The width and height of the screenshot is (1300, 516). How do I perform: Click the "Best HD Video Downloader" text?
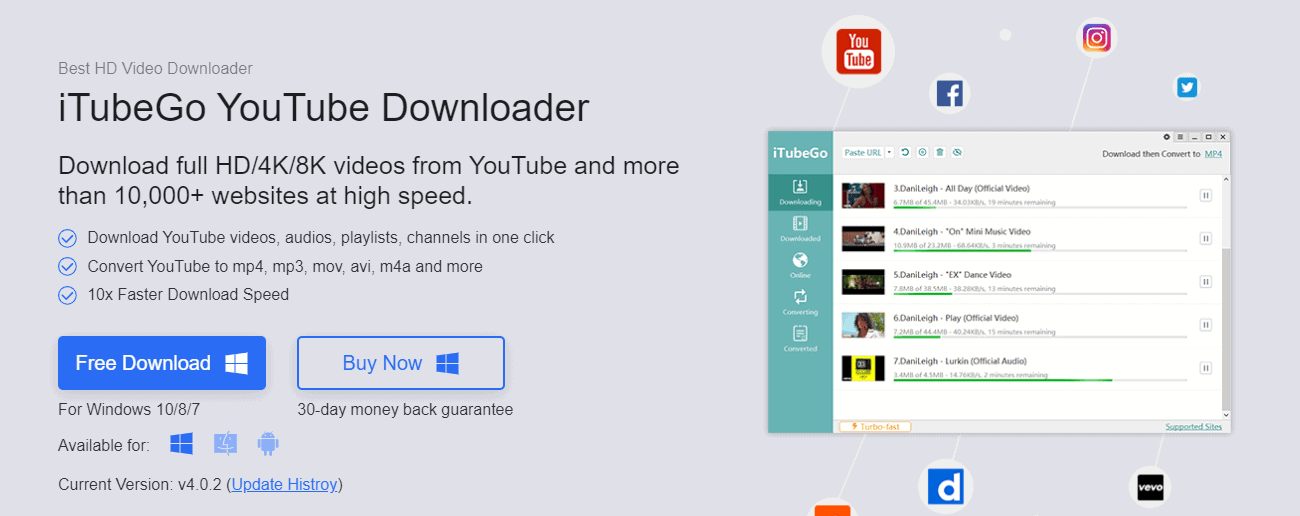point(155,69)
